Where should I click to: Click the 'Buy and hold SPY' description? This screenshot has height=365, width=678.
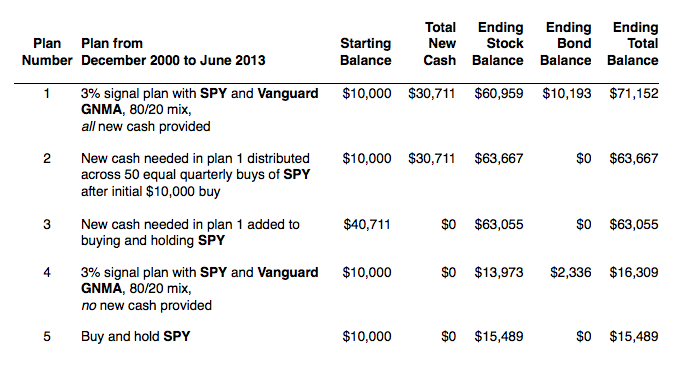click(135, 336)
